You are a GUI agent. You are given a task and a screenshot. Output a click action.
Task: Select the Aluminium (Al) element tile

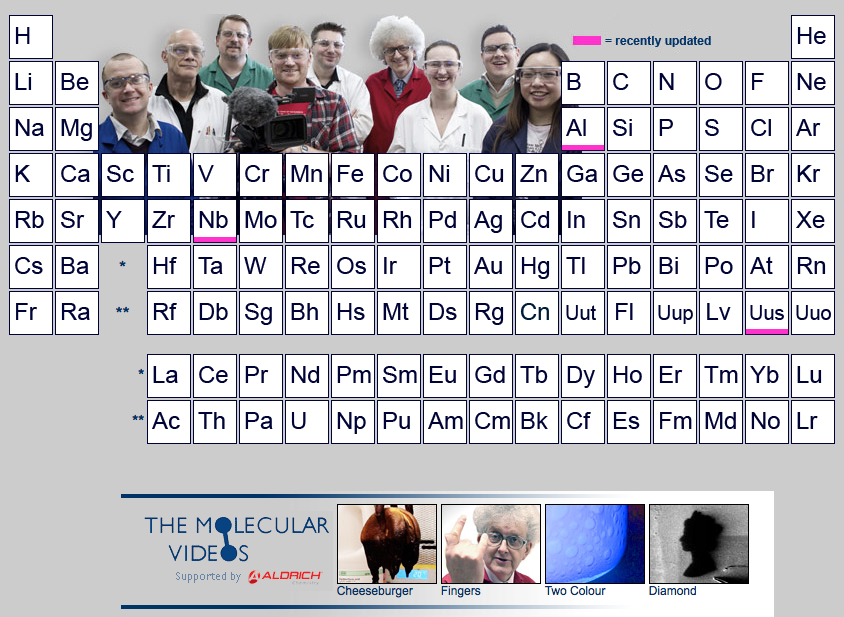click(582, 128)
